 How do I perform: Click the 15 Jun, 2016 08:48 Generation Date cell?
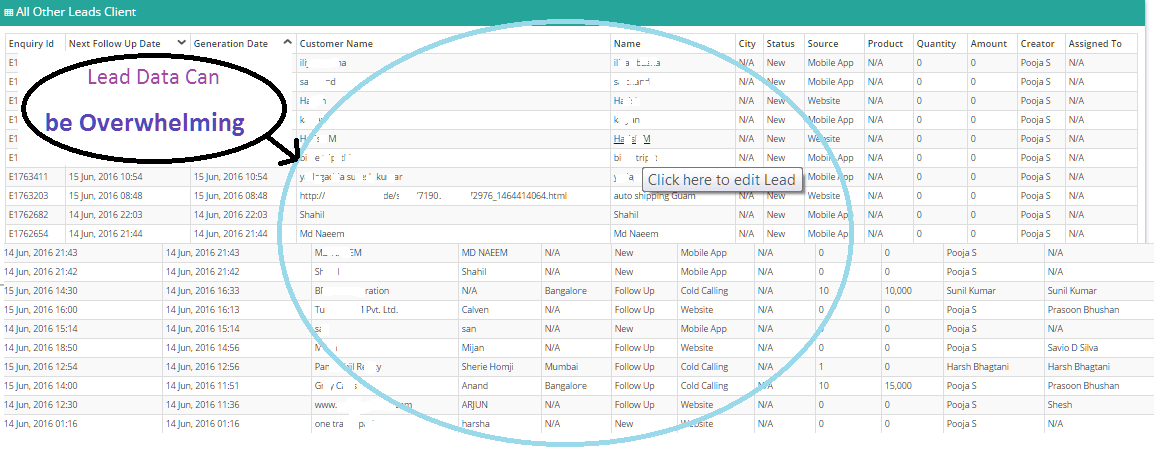(x=230, y=196)
